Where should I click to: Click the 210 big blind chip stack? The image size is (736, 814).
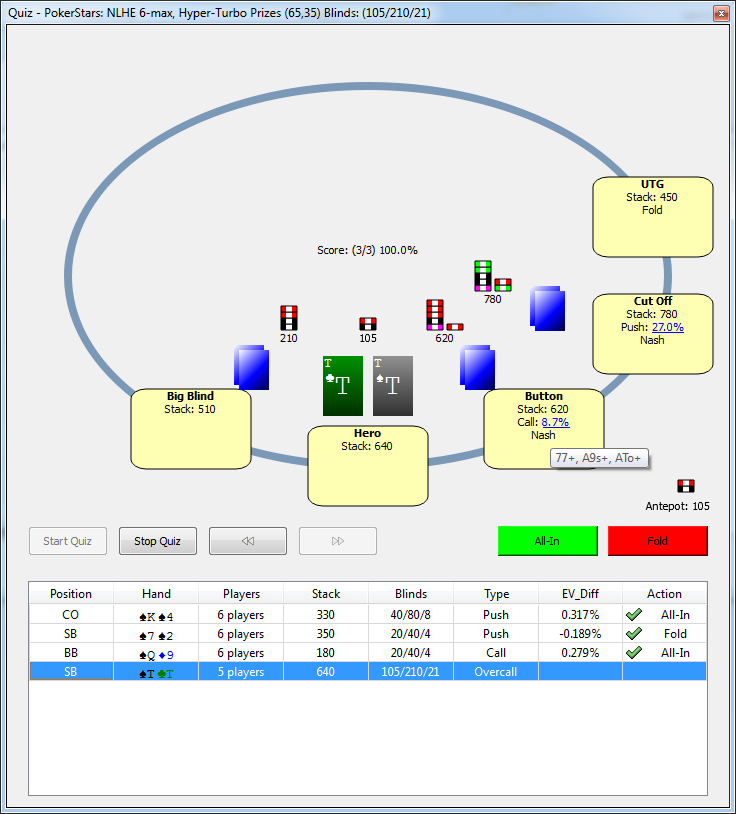point(288,318)
